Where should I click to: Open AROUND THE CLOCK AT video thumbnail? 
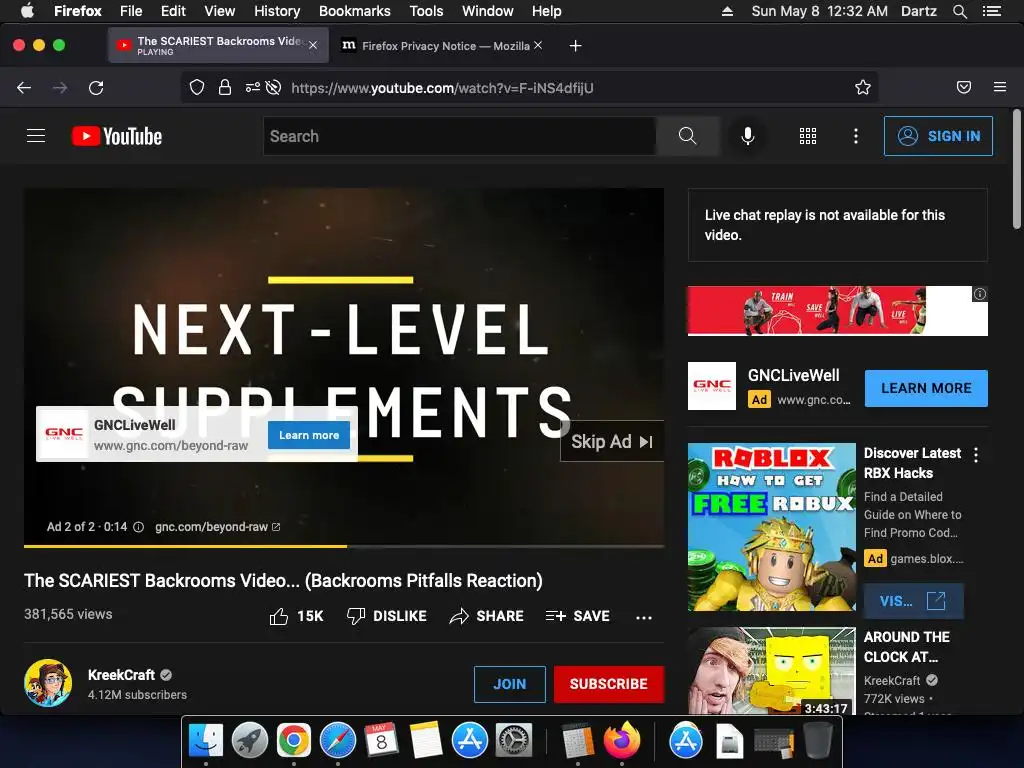point(772,671)
